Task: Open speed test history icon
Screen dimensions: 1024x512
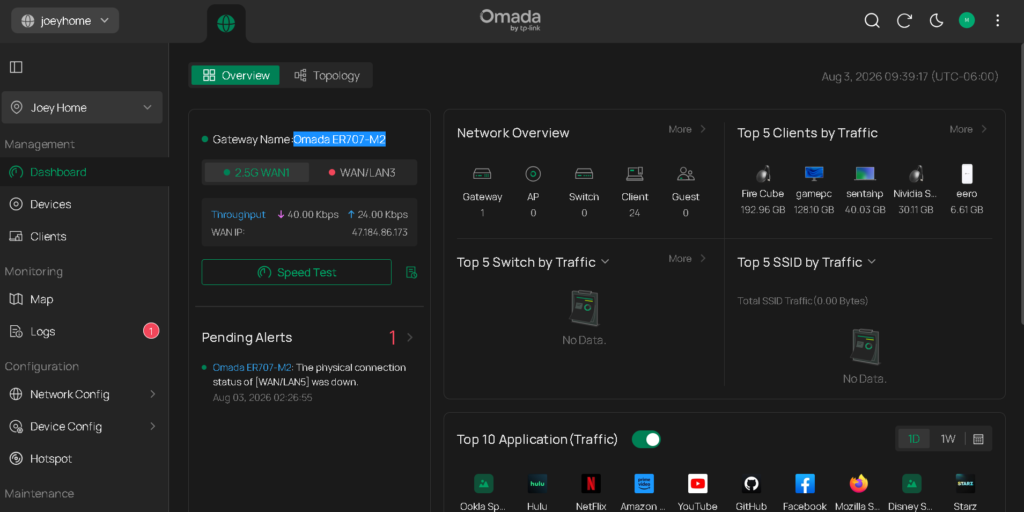Action: click(411, 272)
